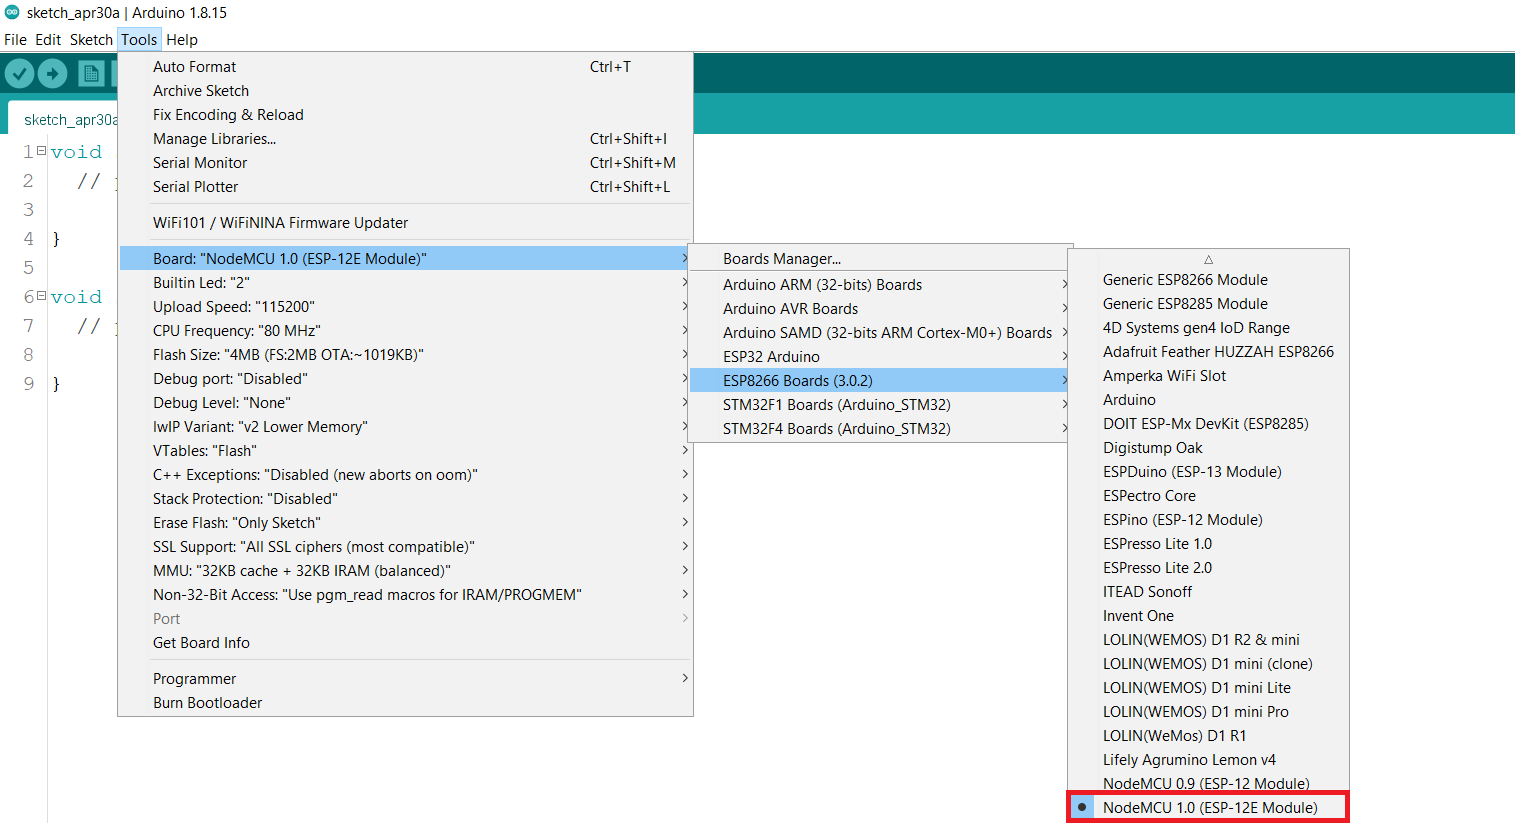Viewport: 1515px width, 823px height.
Task: Select LOLIN(WEMOS) D1 mini Pro
Action: coord(1208,712)
